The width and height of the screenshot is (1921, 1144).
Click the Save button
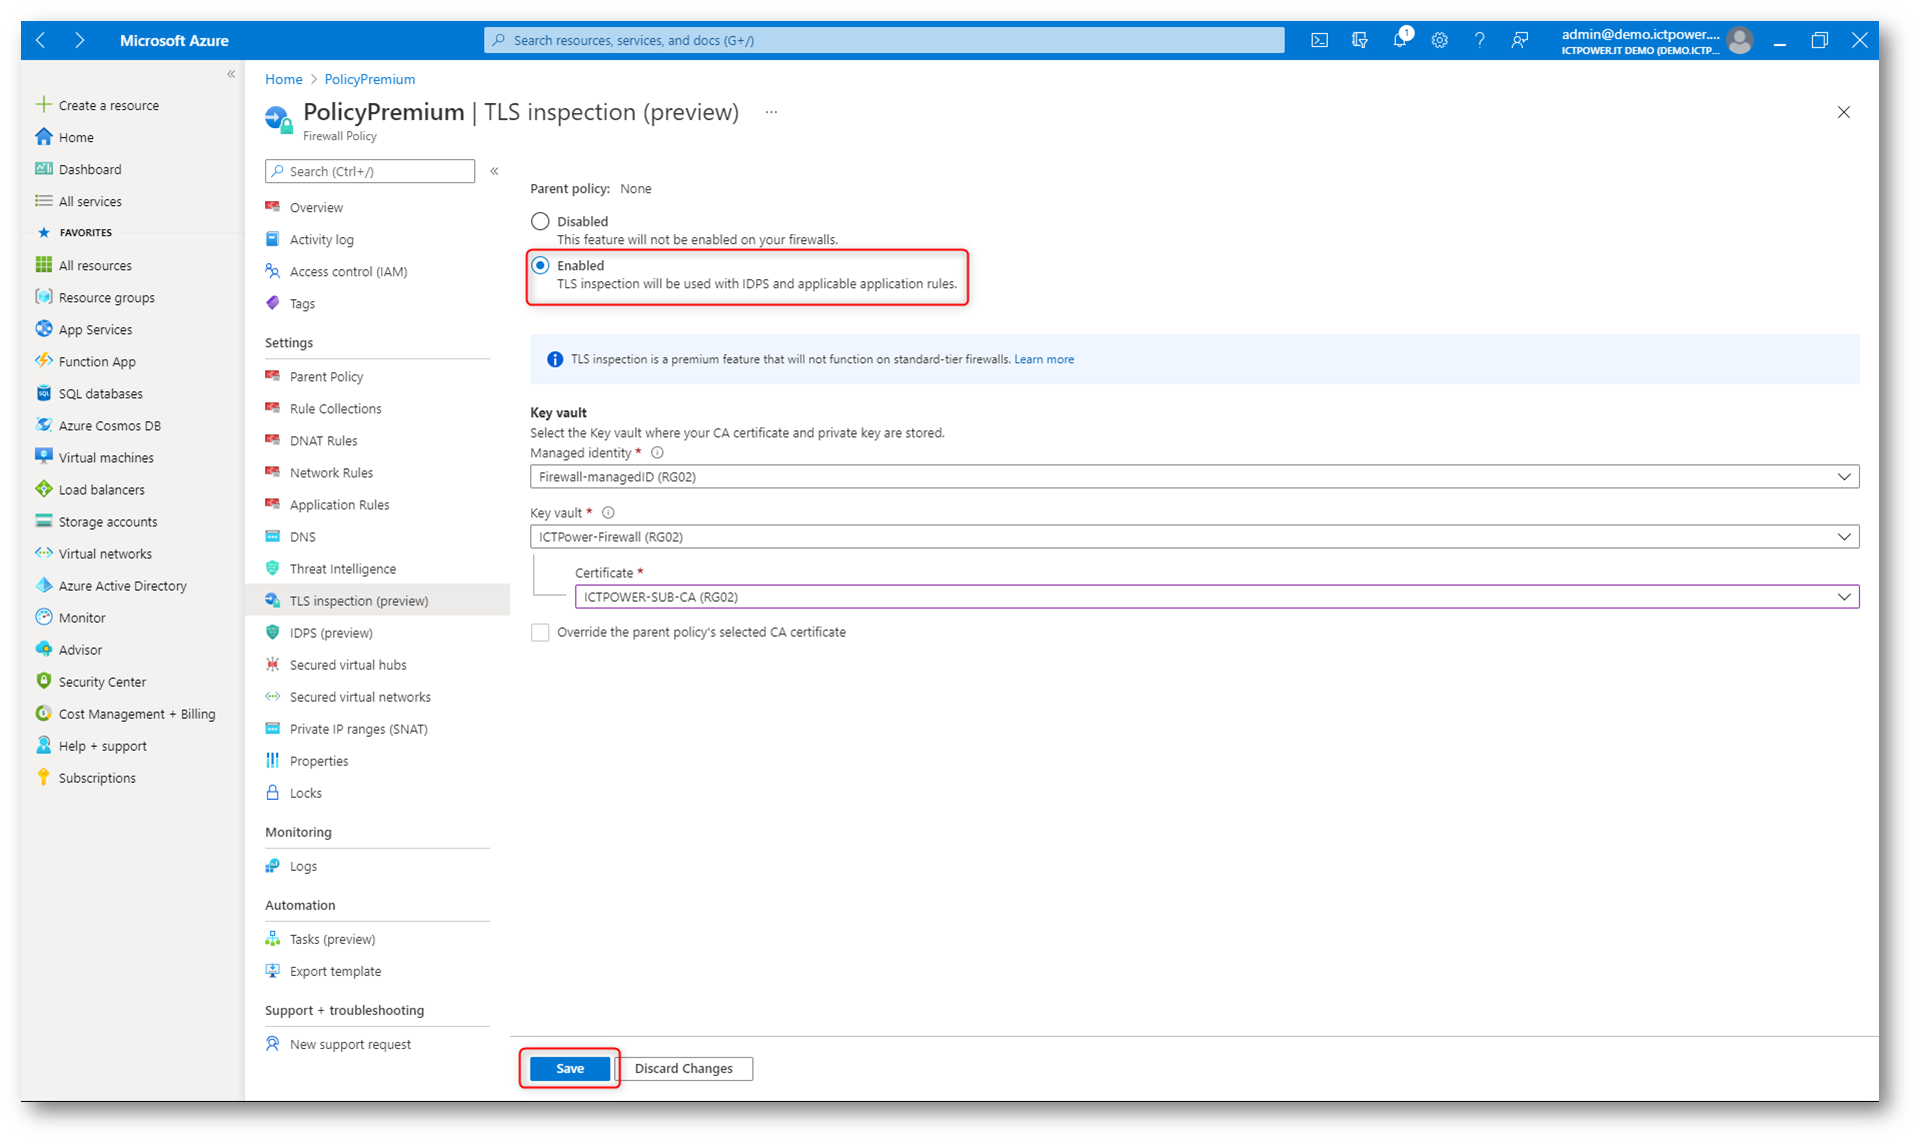tap(570, 1068)
